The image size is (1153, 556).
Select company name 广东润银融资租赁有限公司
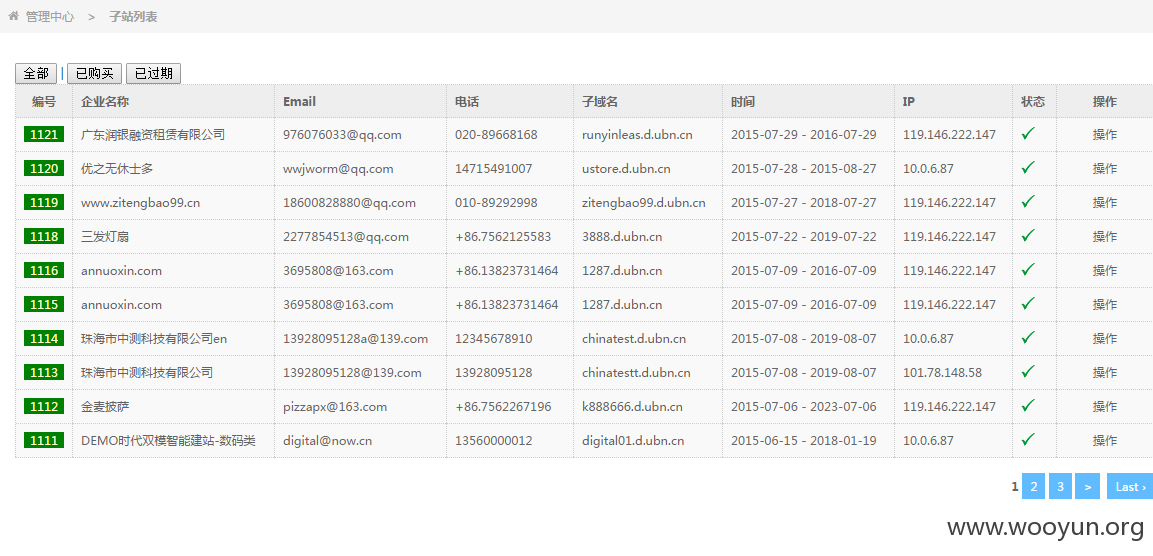[x=153, y=135]
